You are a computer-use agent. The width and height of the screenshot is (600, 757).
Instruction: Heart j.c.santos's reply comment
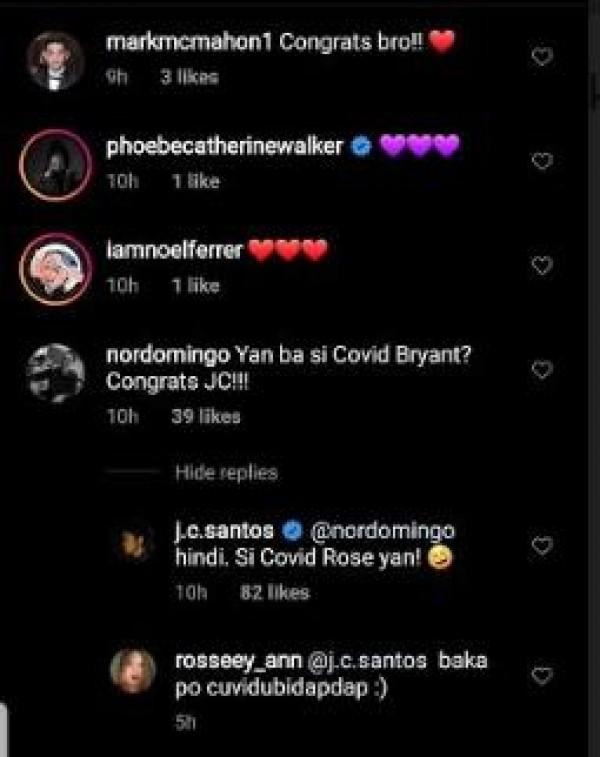(x=541, y=545)
